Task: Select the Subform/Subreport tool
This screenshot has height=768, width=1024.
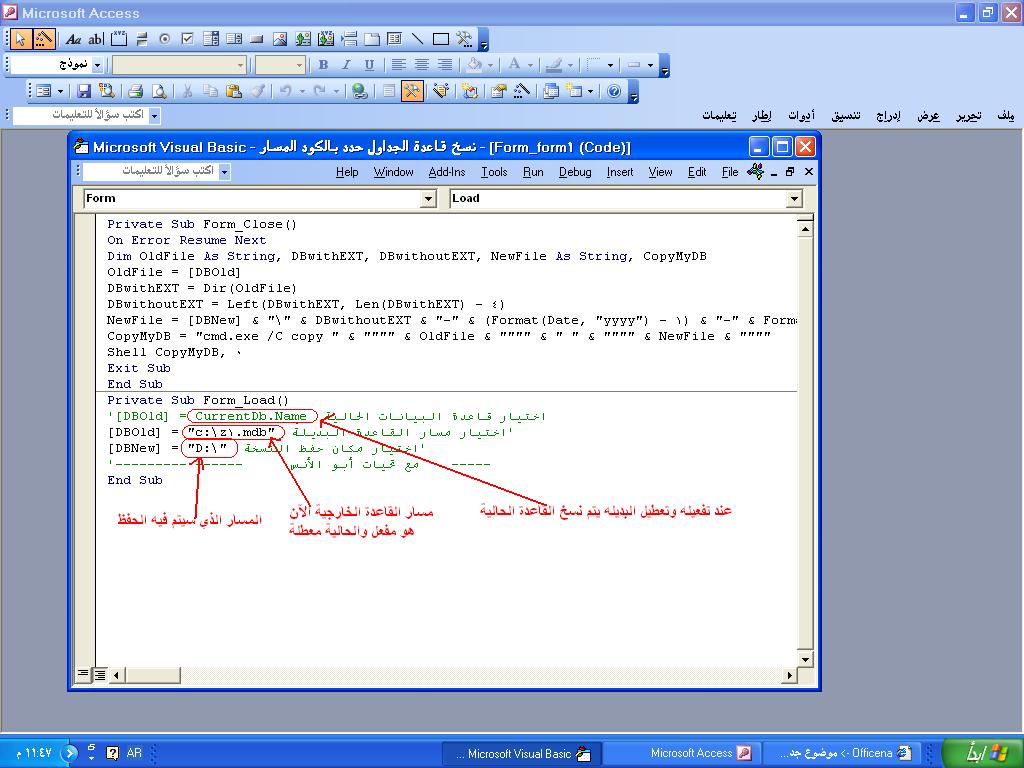Action: click(x=394, y=39)
